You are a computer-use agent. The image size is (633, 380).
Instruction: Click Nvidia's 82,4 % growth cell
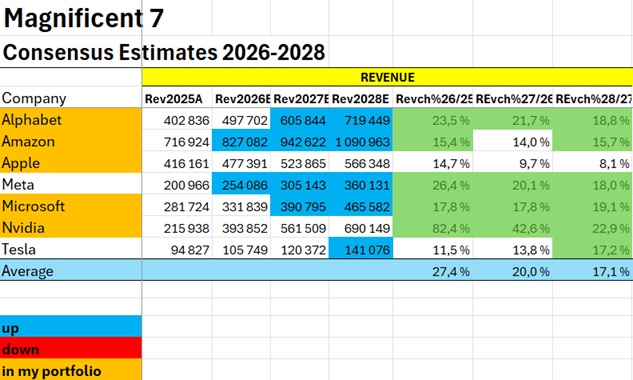433,228
